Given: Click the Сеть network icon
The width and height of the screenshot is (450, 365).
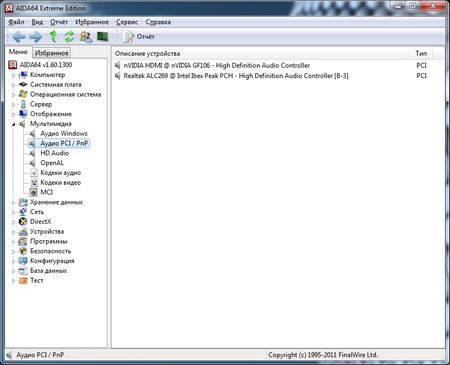Looking at the screenshot, I should tap(23, 212).
